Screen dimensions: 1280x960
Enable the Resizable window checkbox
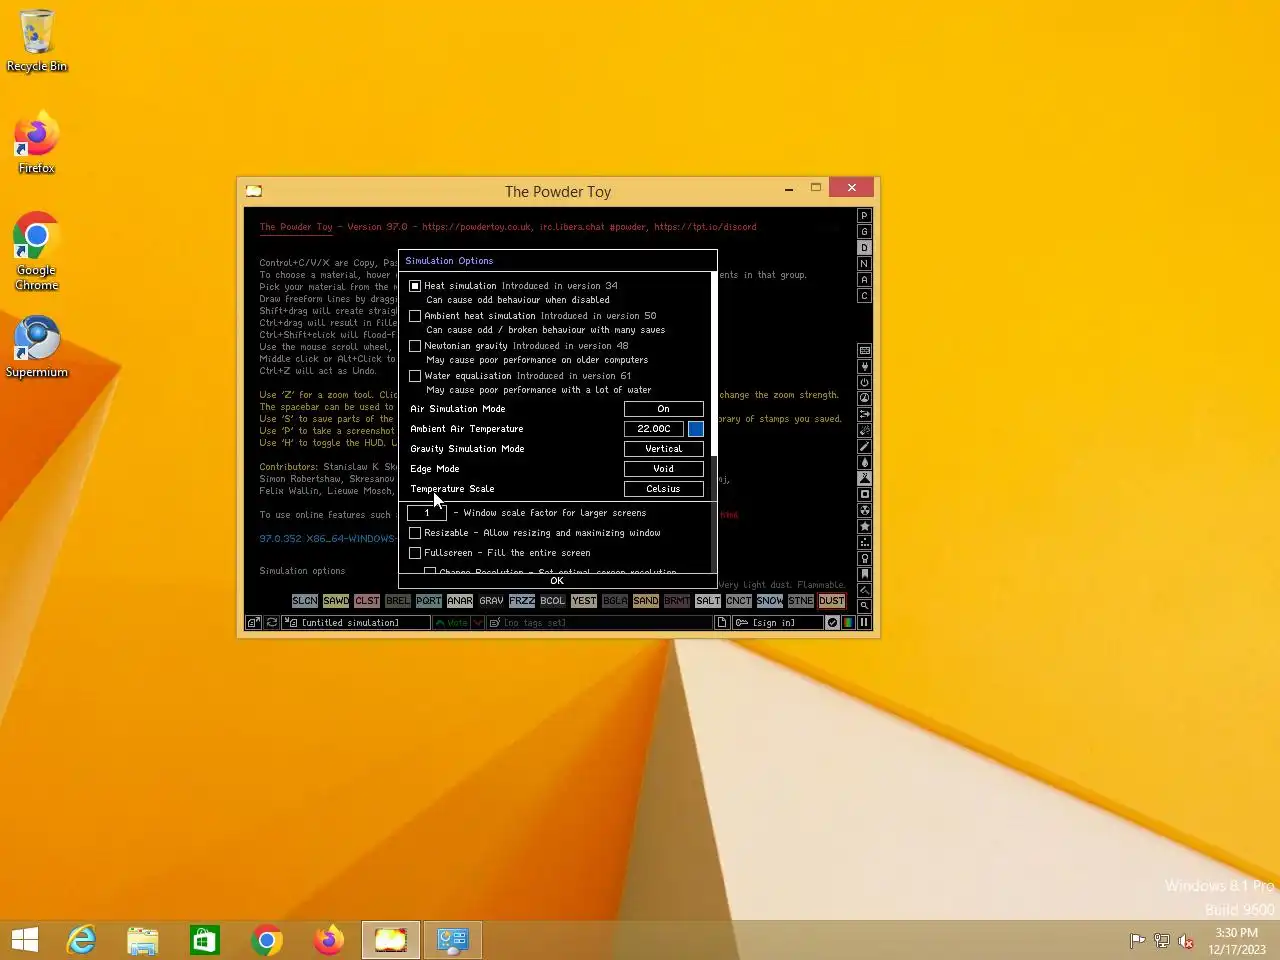pos(415,533)
